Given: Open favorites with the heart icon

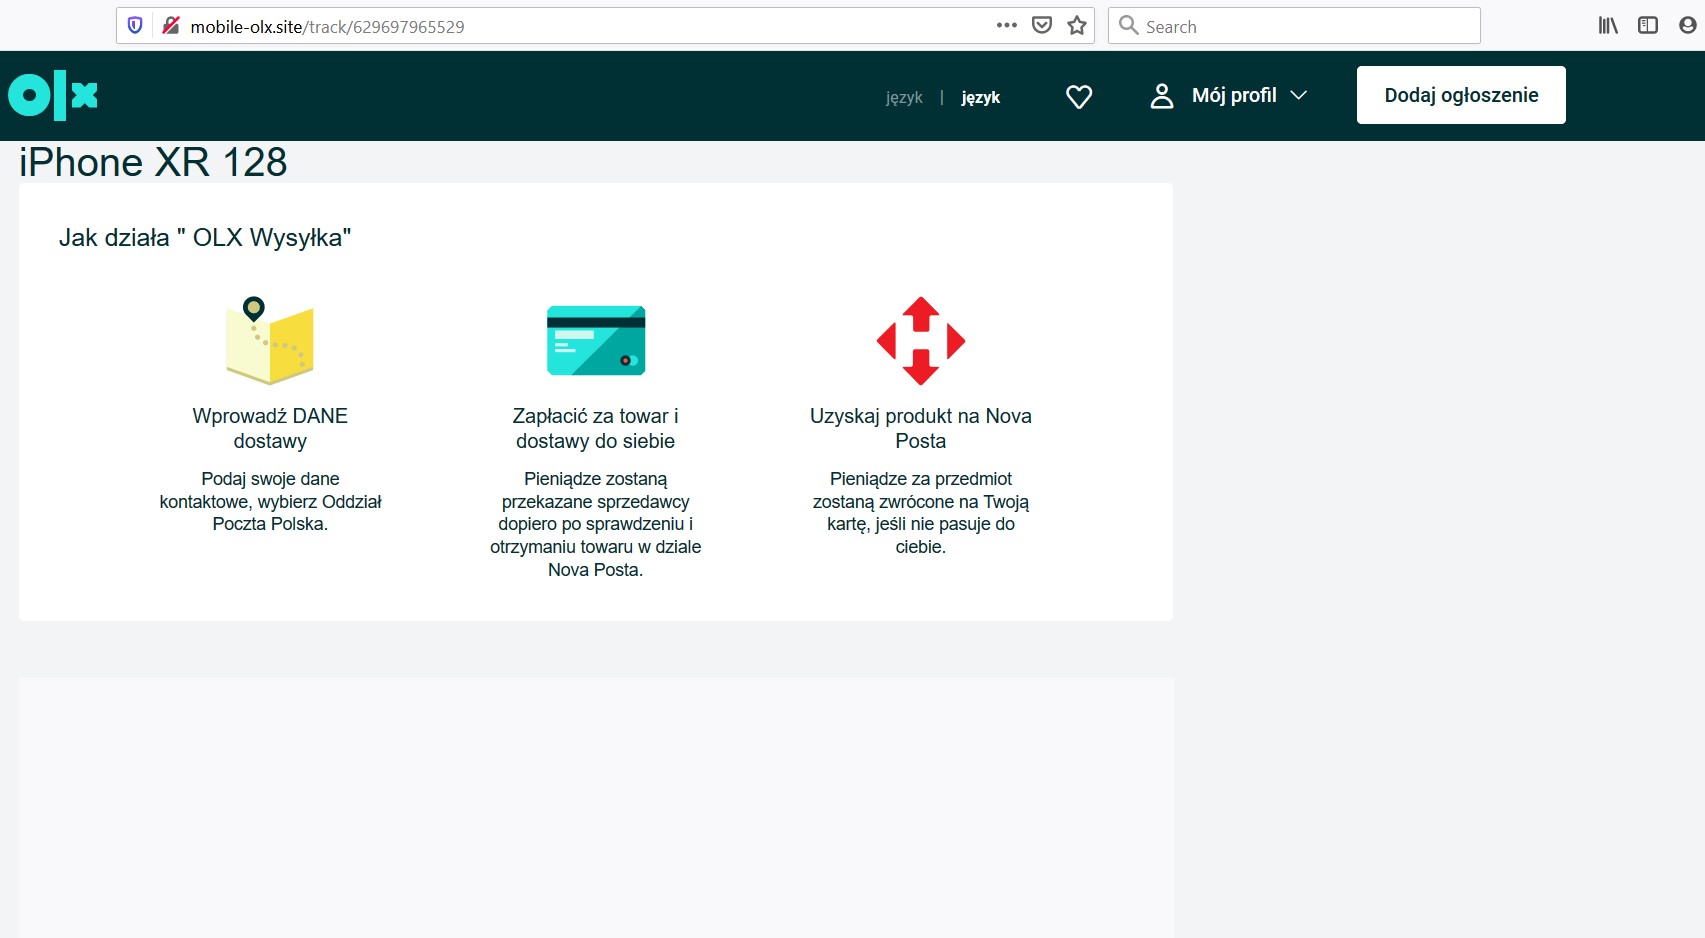Looking at the screenshot, I should [1079, 97].
